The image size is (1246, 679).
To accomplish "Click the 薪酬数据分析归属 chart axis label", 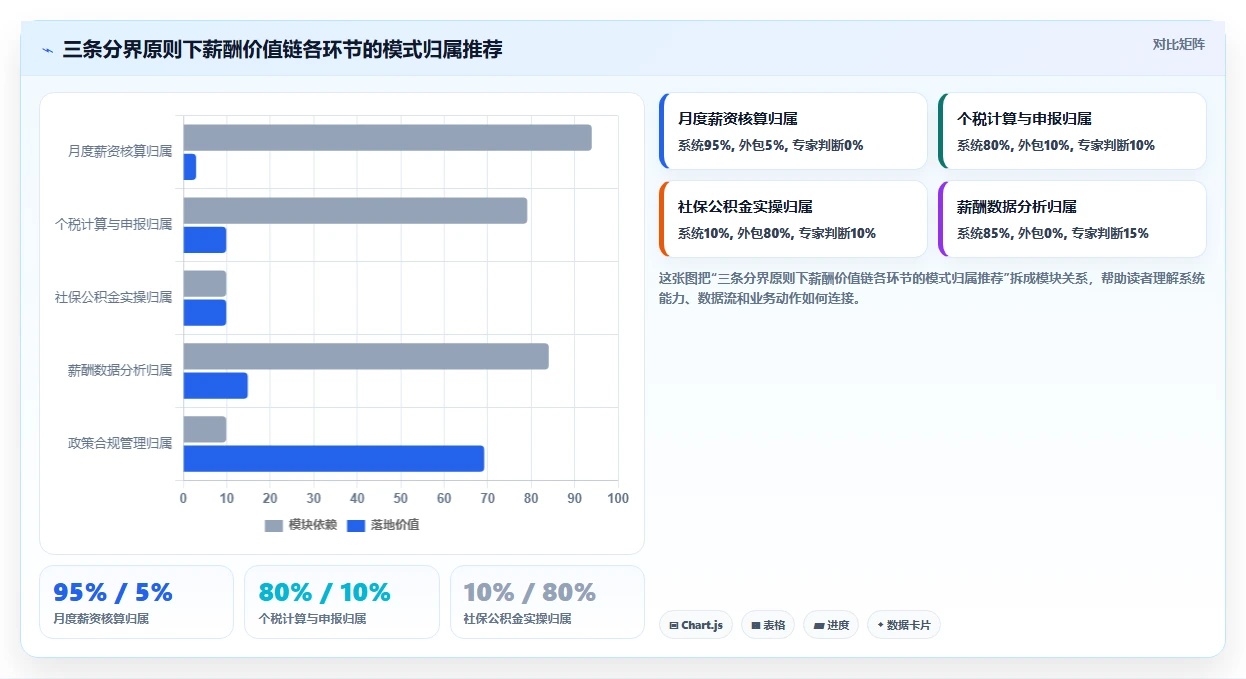I will (120, 371).
